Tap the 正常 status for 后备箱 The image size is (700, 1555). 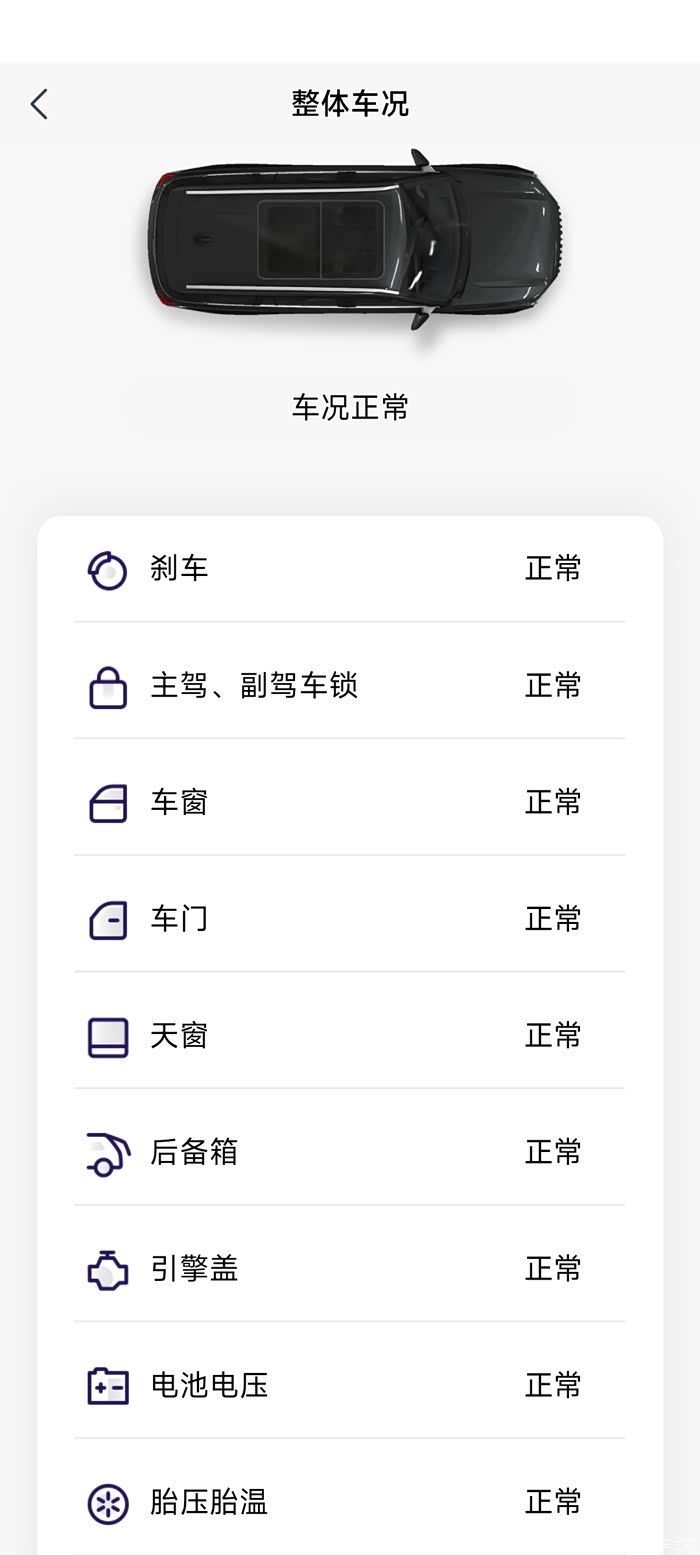[553, 1152]
